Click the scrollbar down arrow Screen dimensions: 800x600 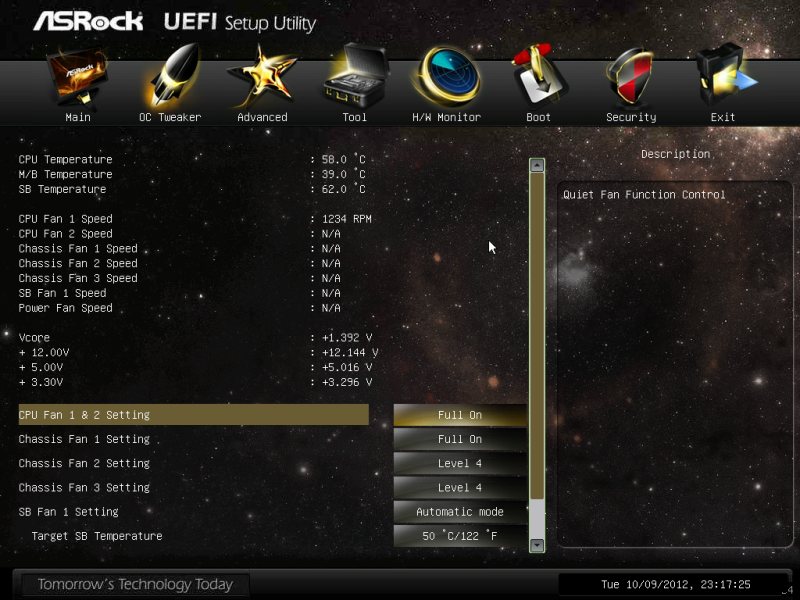coord(537,545)
